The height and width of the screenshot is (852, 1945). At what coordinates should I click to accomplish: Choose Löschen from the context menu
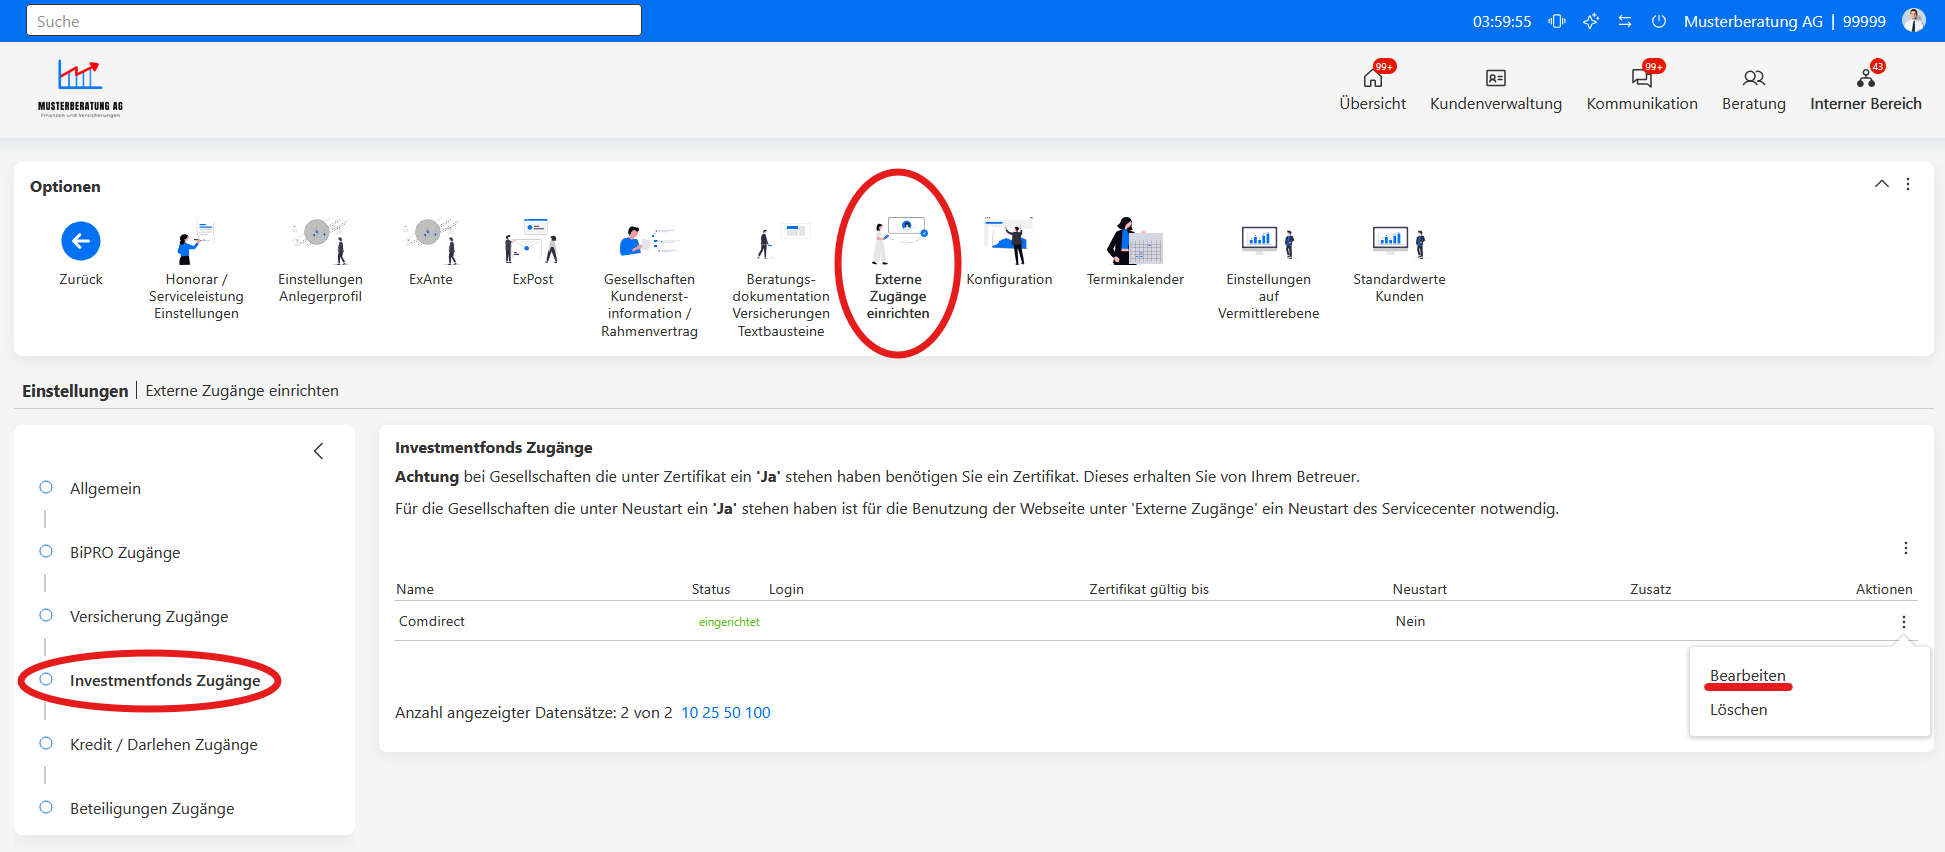[1739, 710]
